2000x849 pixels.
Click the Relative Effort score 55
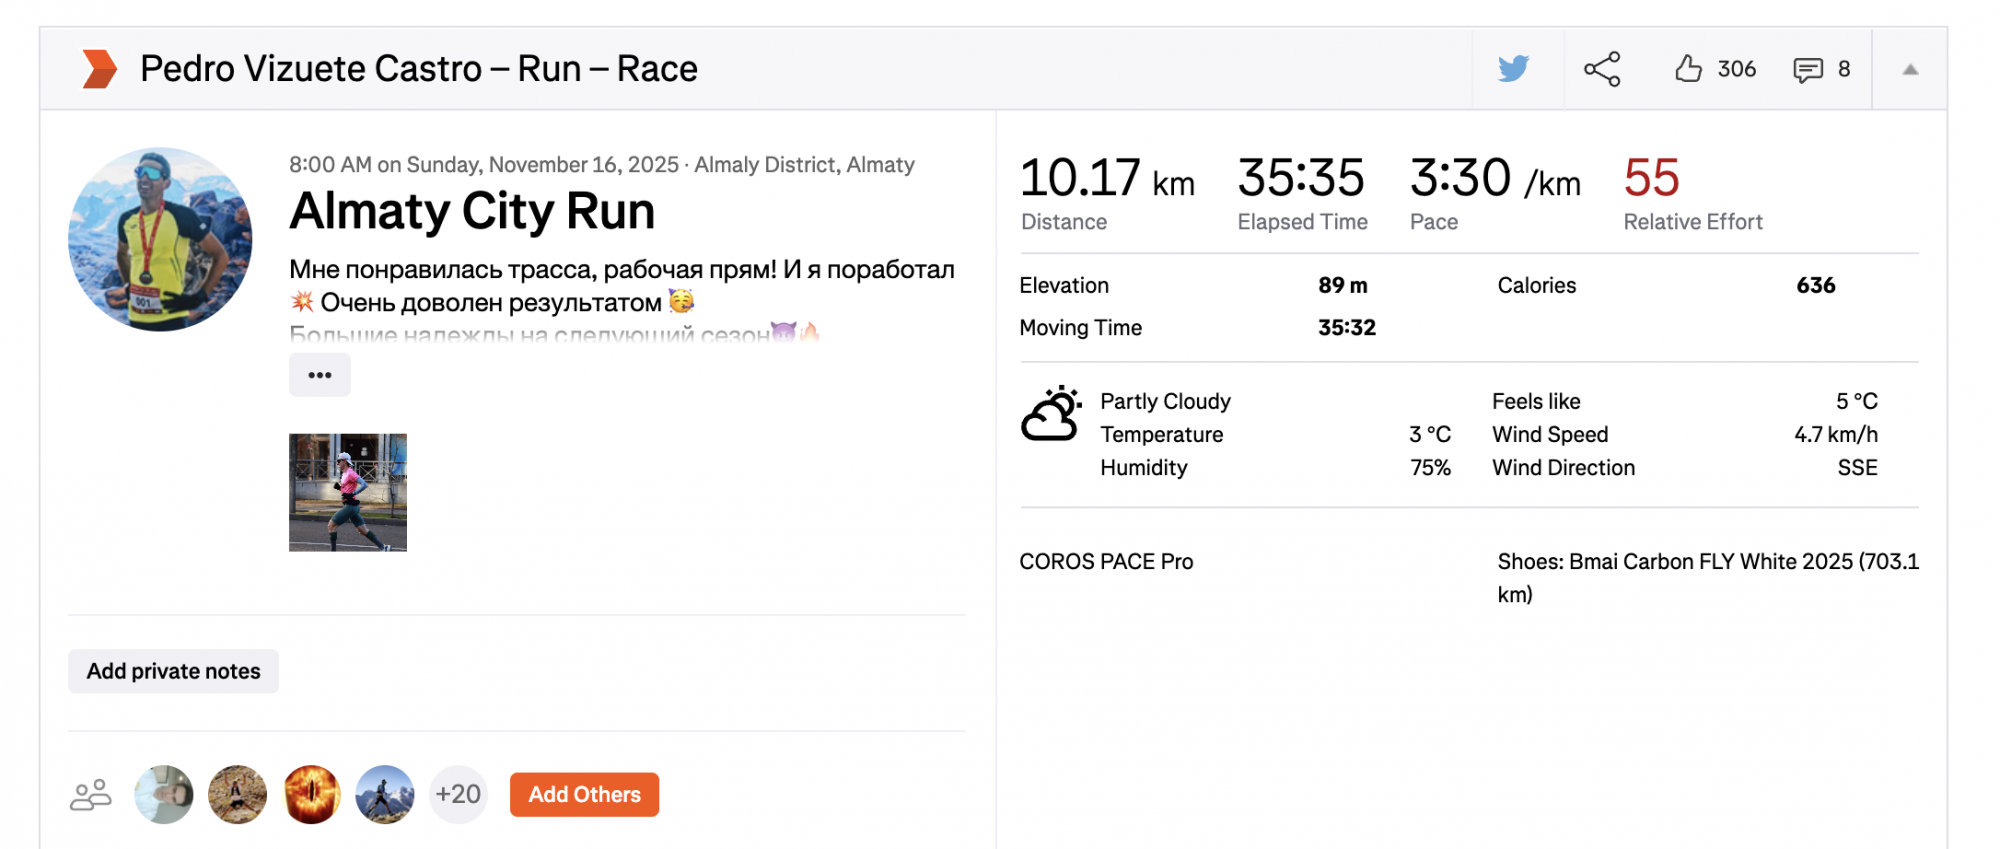pos(1651,178)
